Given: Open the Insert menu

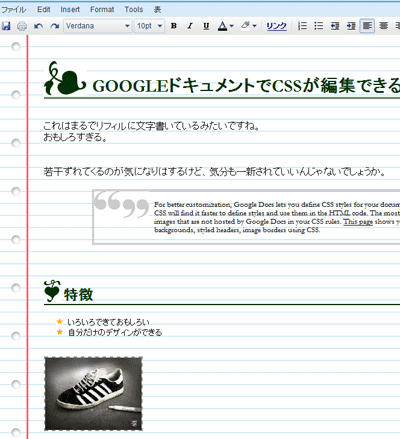Looking at the screenshot, I should point(70,9).
